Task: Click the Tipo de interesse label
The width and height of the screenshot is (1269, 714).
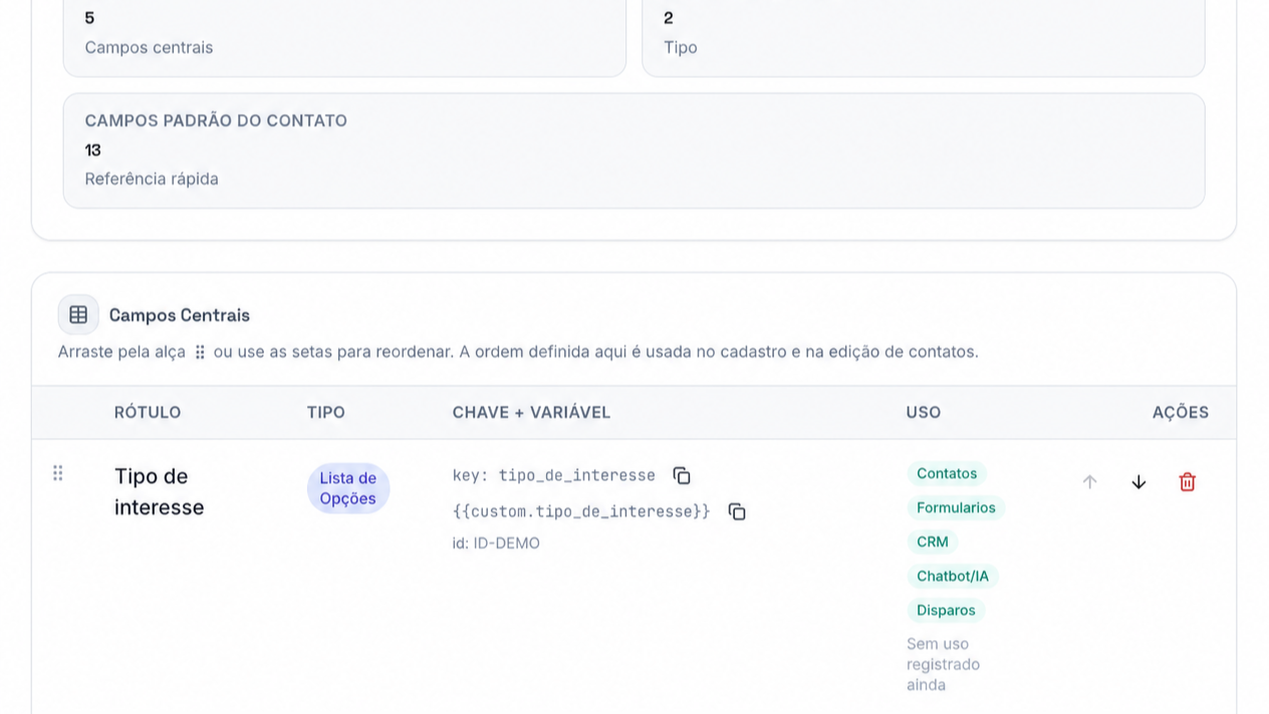Action: [159, 491]
